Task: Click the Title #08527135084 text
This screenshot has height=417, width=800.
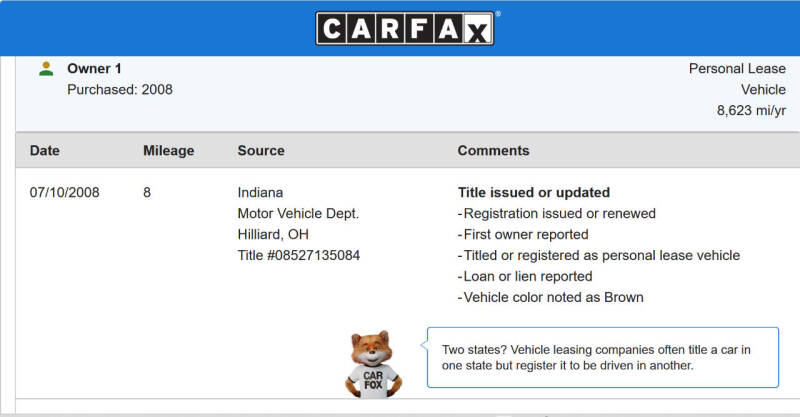Action: coord(298,255)
